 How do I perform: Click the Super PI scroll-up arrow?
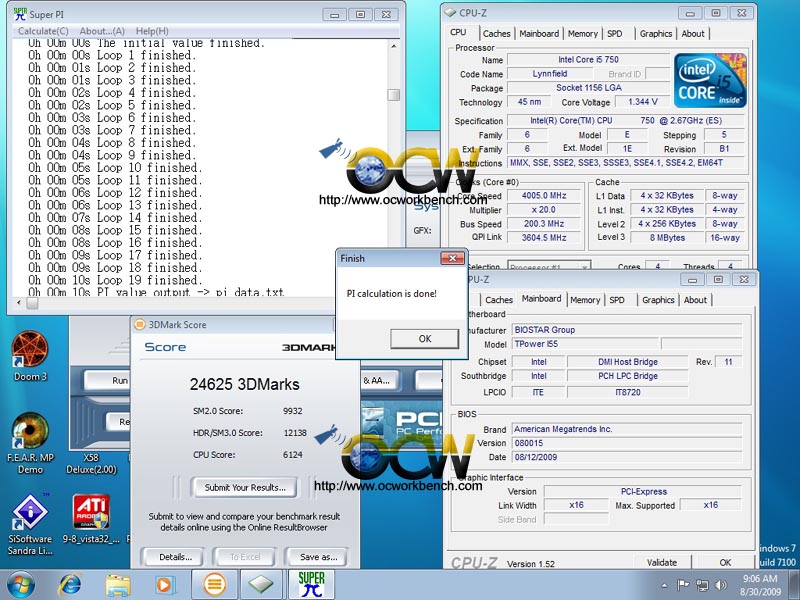tap(393, 46)
